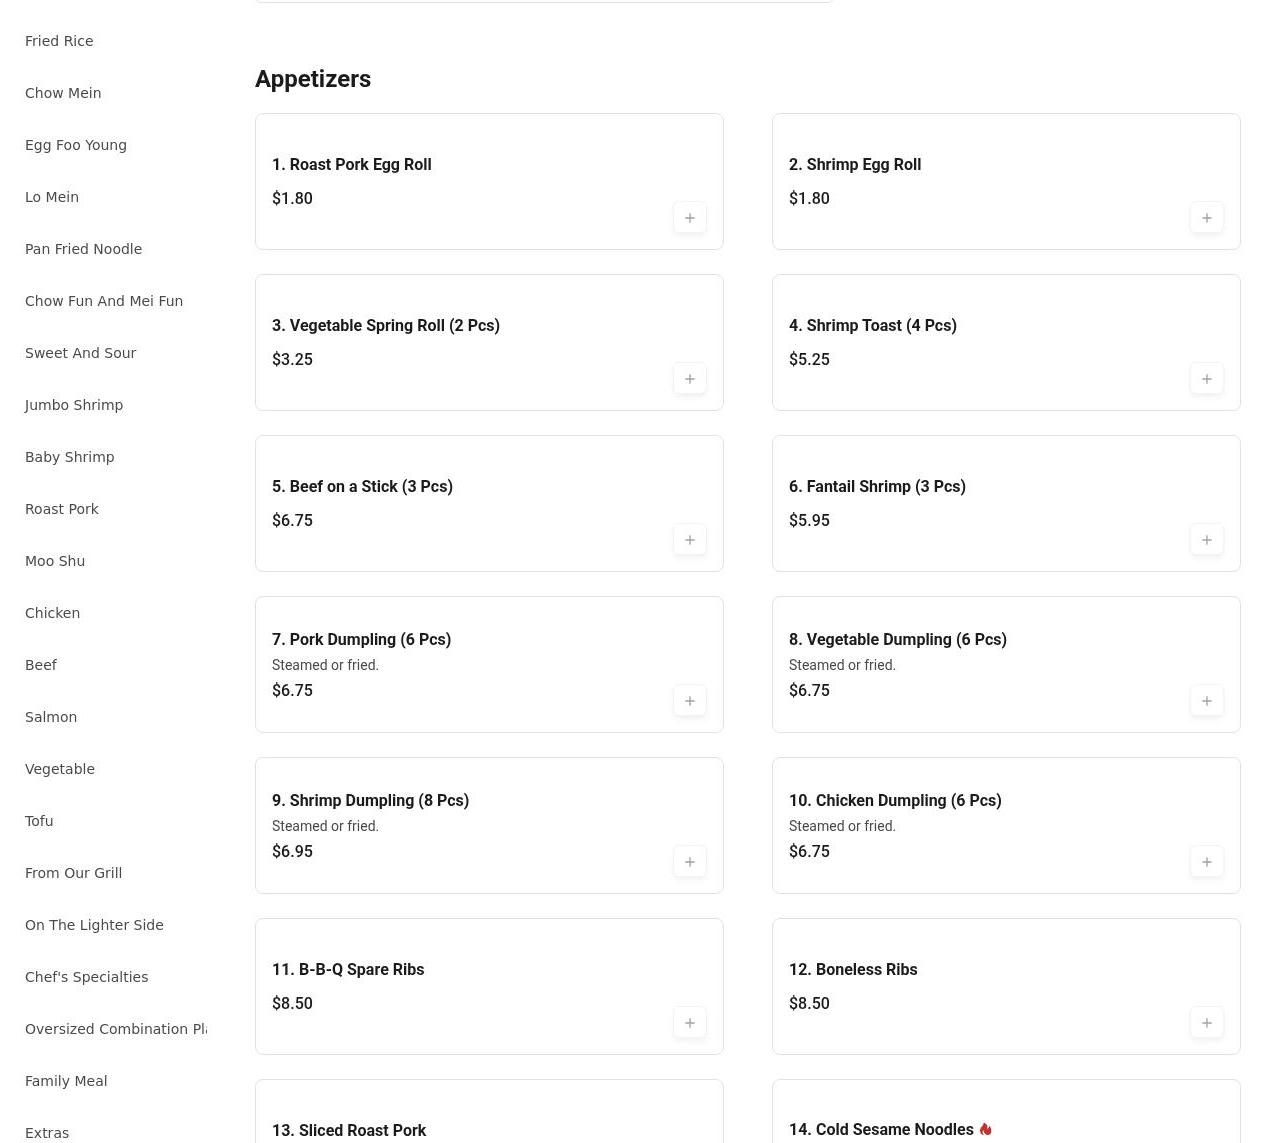1270x1143 pixels.
Task: Add Chicken Dumpling with plus icon
Action: click(1207, 862)
